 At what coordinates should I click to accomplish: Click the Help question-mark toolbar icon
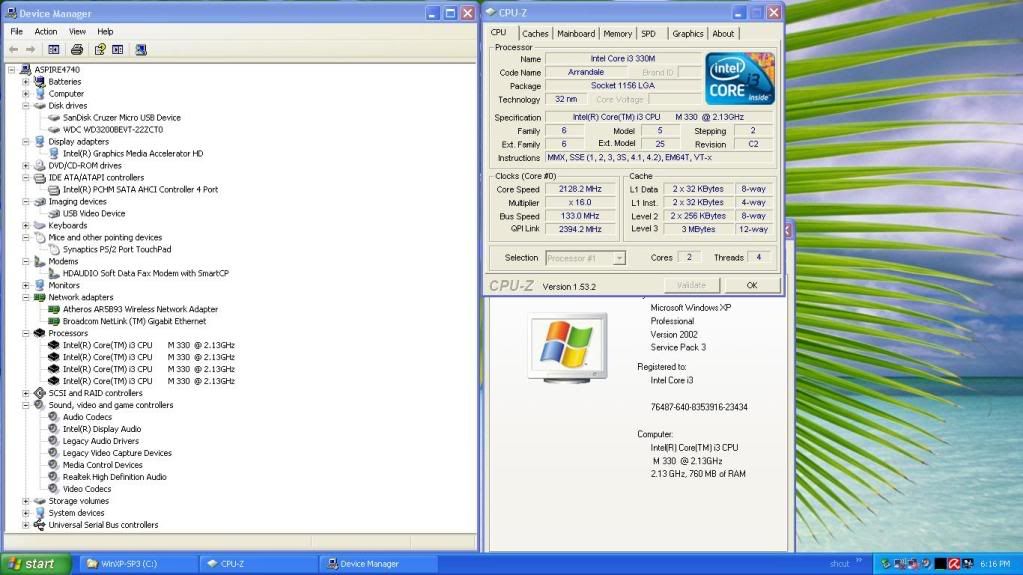100,50
